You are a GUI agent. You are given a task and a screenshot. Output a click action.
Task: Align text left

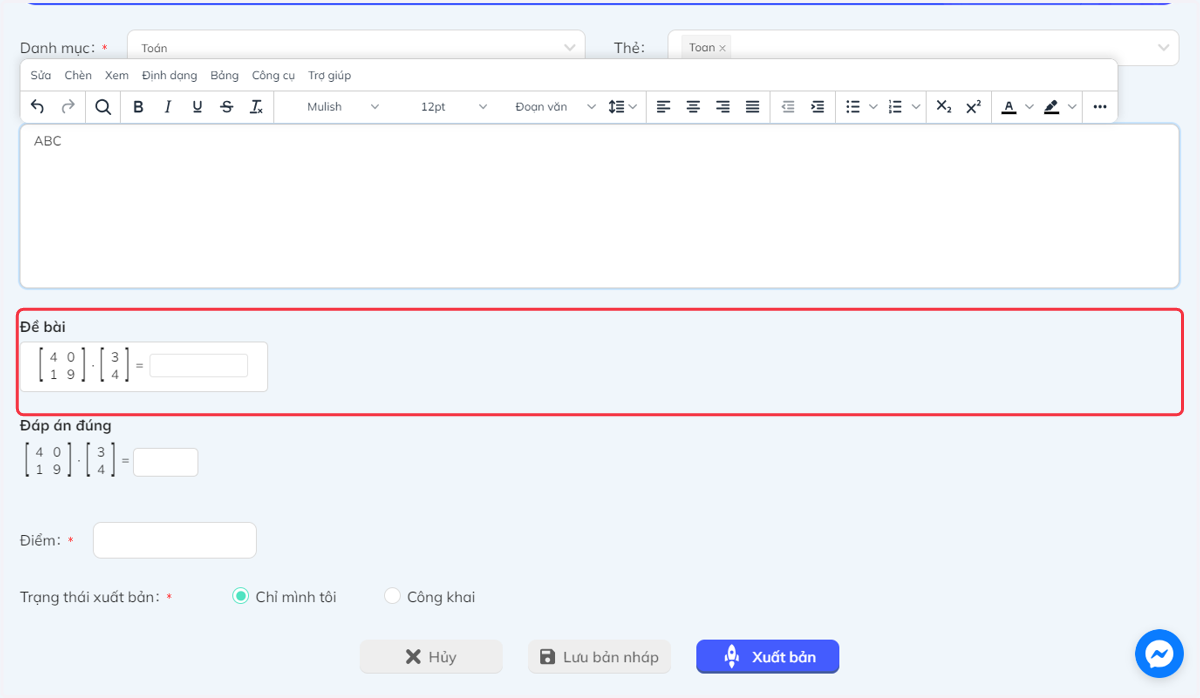pyautogui.click(x=664, y=107)
